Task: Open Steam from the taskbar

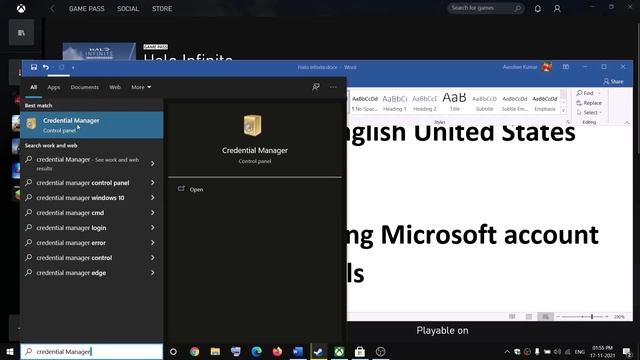Action: 319,351
